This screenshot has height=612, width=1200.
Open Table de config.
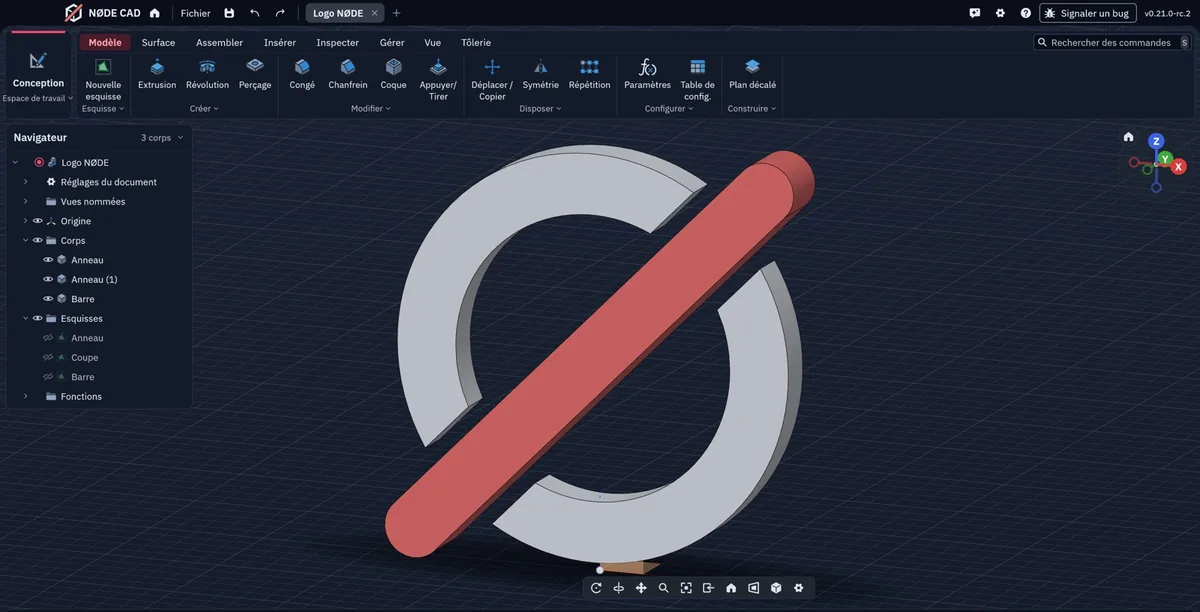[698, 79]
